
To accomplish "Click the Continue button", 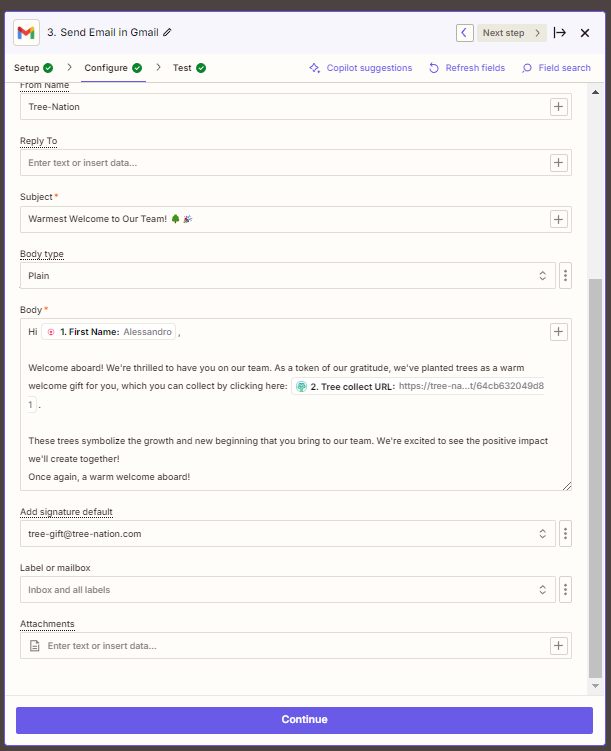I will coord(305,720).
